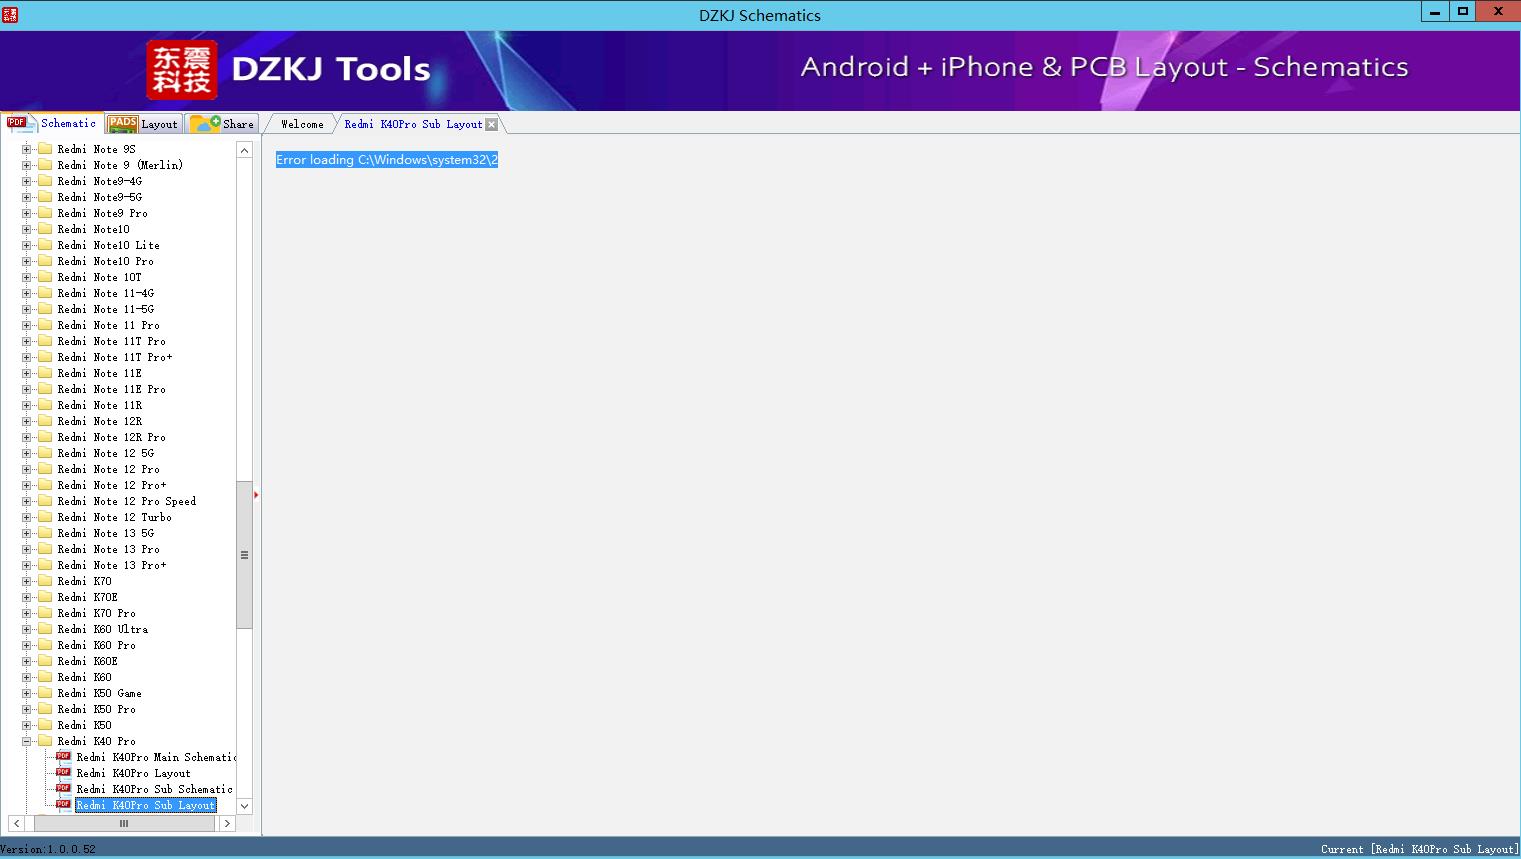This screenshot has height=859, width=1521.
Task: Expand the Redmi Note9-4G folder
Action: [x=27, y=181]
